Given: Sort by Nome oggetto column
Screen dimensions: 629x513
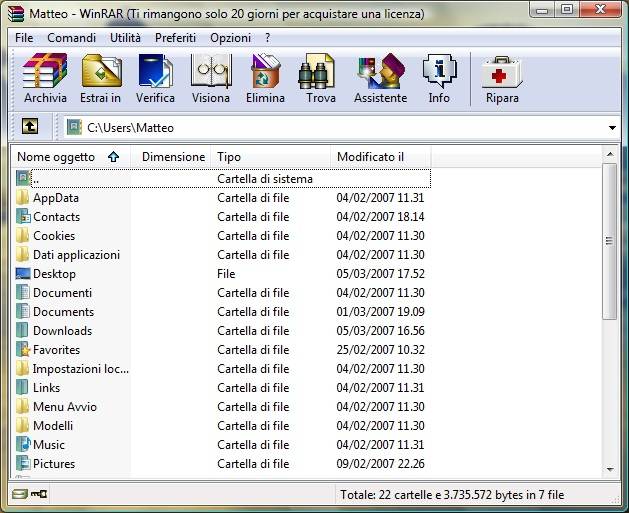Looking at the screenshot, I should [x=70, y=157].
